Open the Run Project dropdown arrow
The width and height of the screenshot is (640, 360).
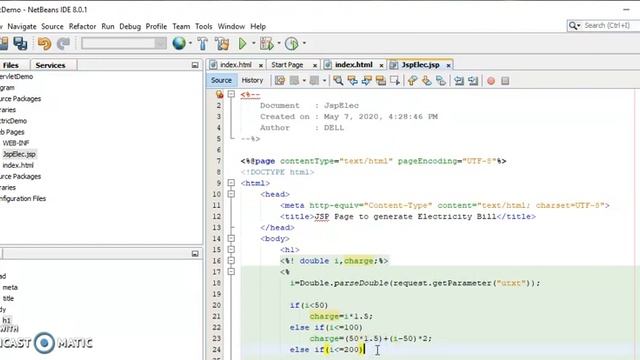[253, 43]
